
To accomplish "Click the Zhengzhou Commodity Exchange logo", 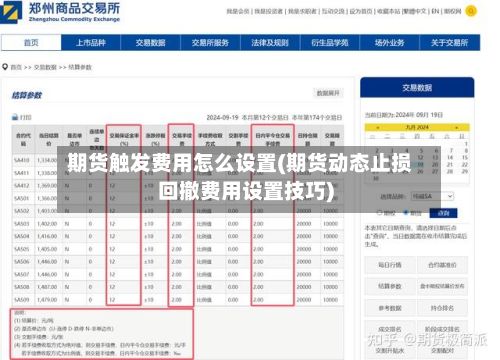I will pyautogui.click(x=61, y=12).
